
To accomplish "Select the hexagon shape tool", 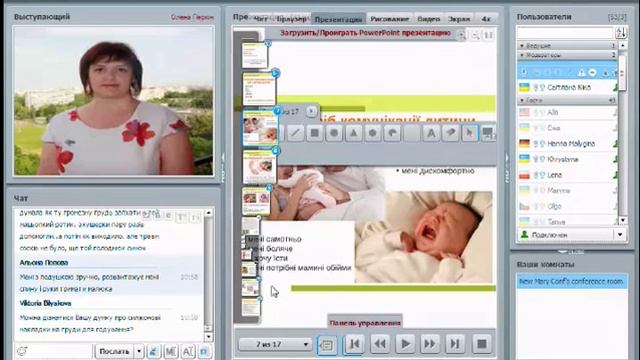I will (x=373, y=133).
